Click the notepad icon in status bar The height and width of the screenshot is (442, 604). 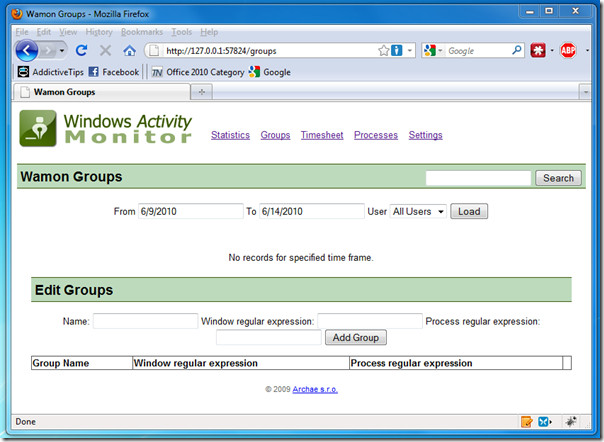(x=527, y=422)
